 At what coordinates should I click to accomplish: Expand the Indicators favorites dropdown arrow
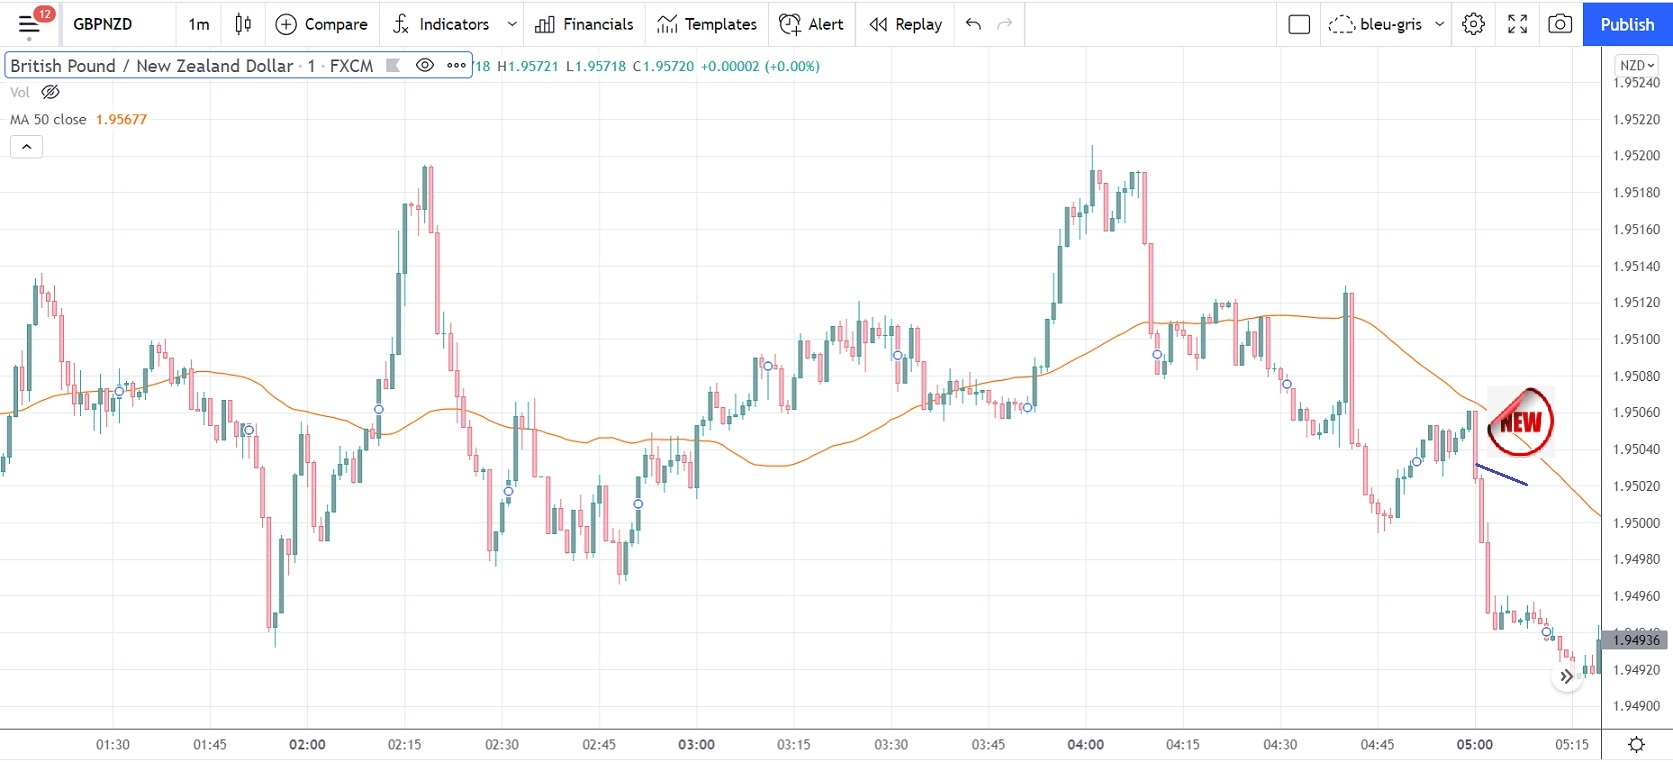[x=512, y=24]
